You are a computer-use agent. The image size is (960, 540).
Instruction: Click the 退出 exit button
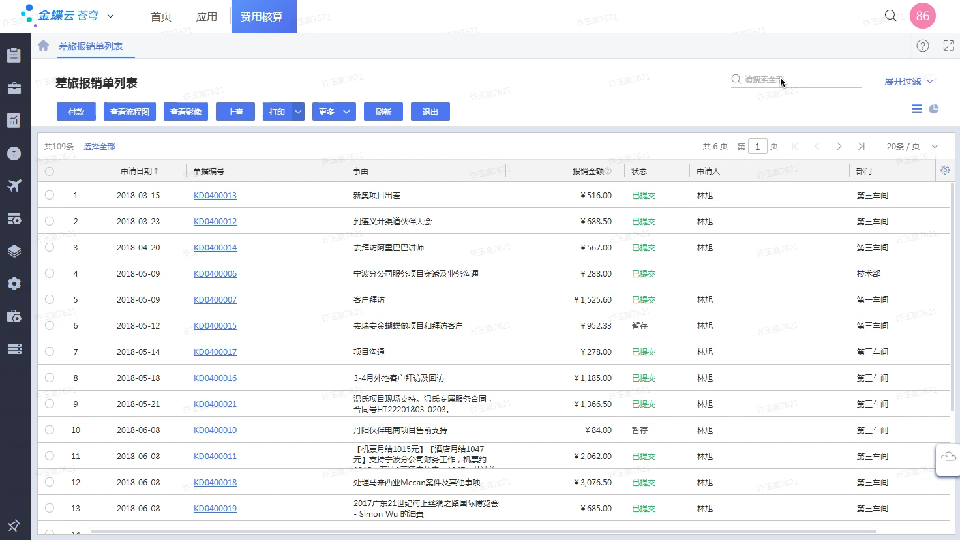(430, 111)
